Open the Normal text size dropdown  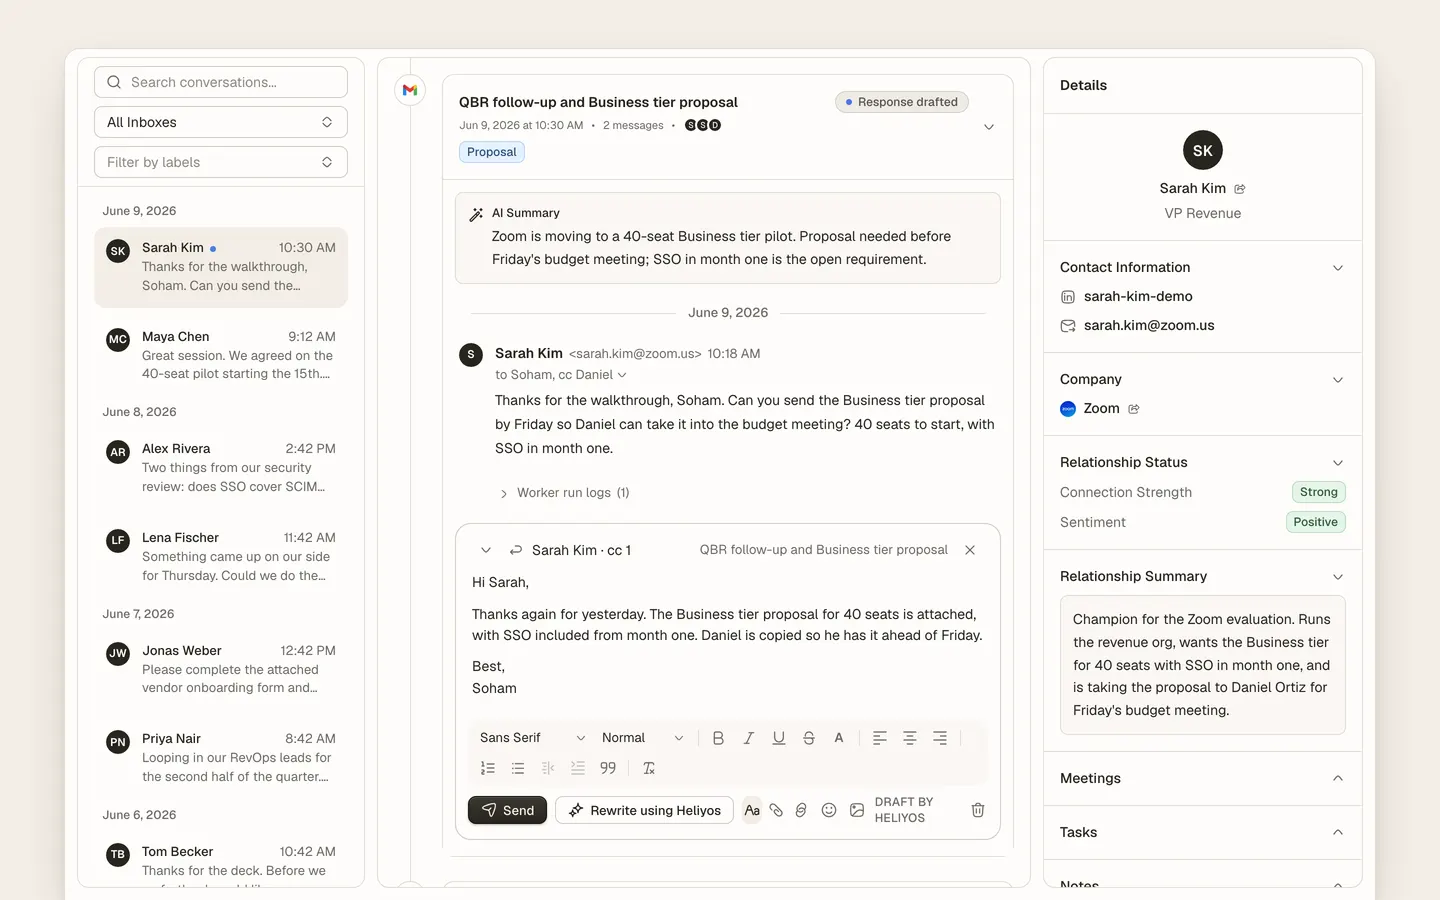click(x=642, y=738)
